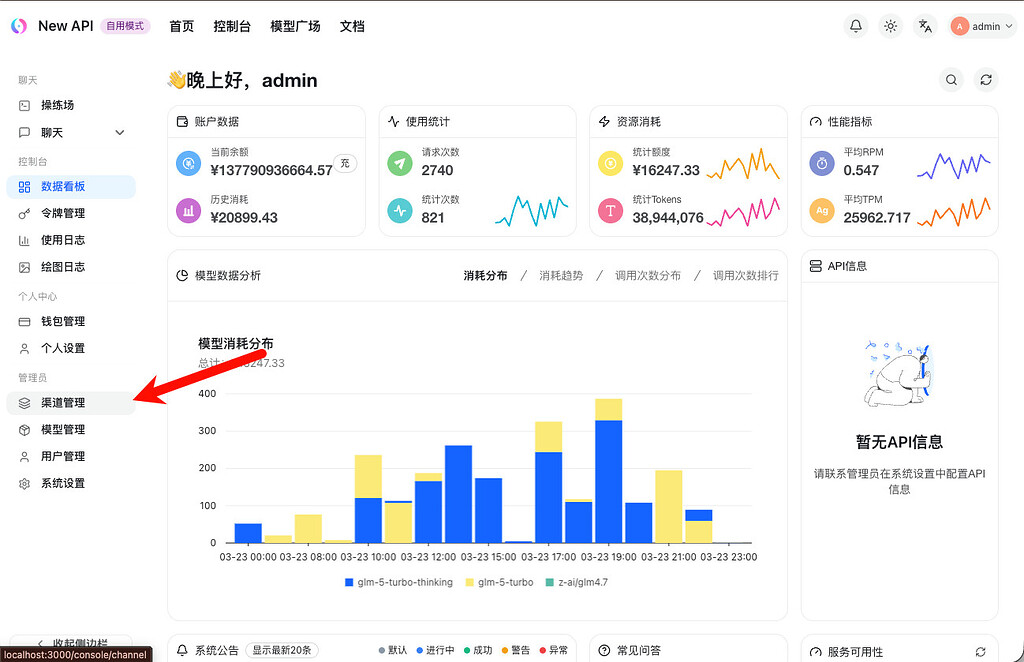Toggle z-ai/glm4.7 legend entry
The width and height of the screenshot is (1024, 662).
click(577, 582)
